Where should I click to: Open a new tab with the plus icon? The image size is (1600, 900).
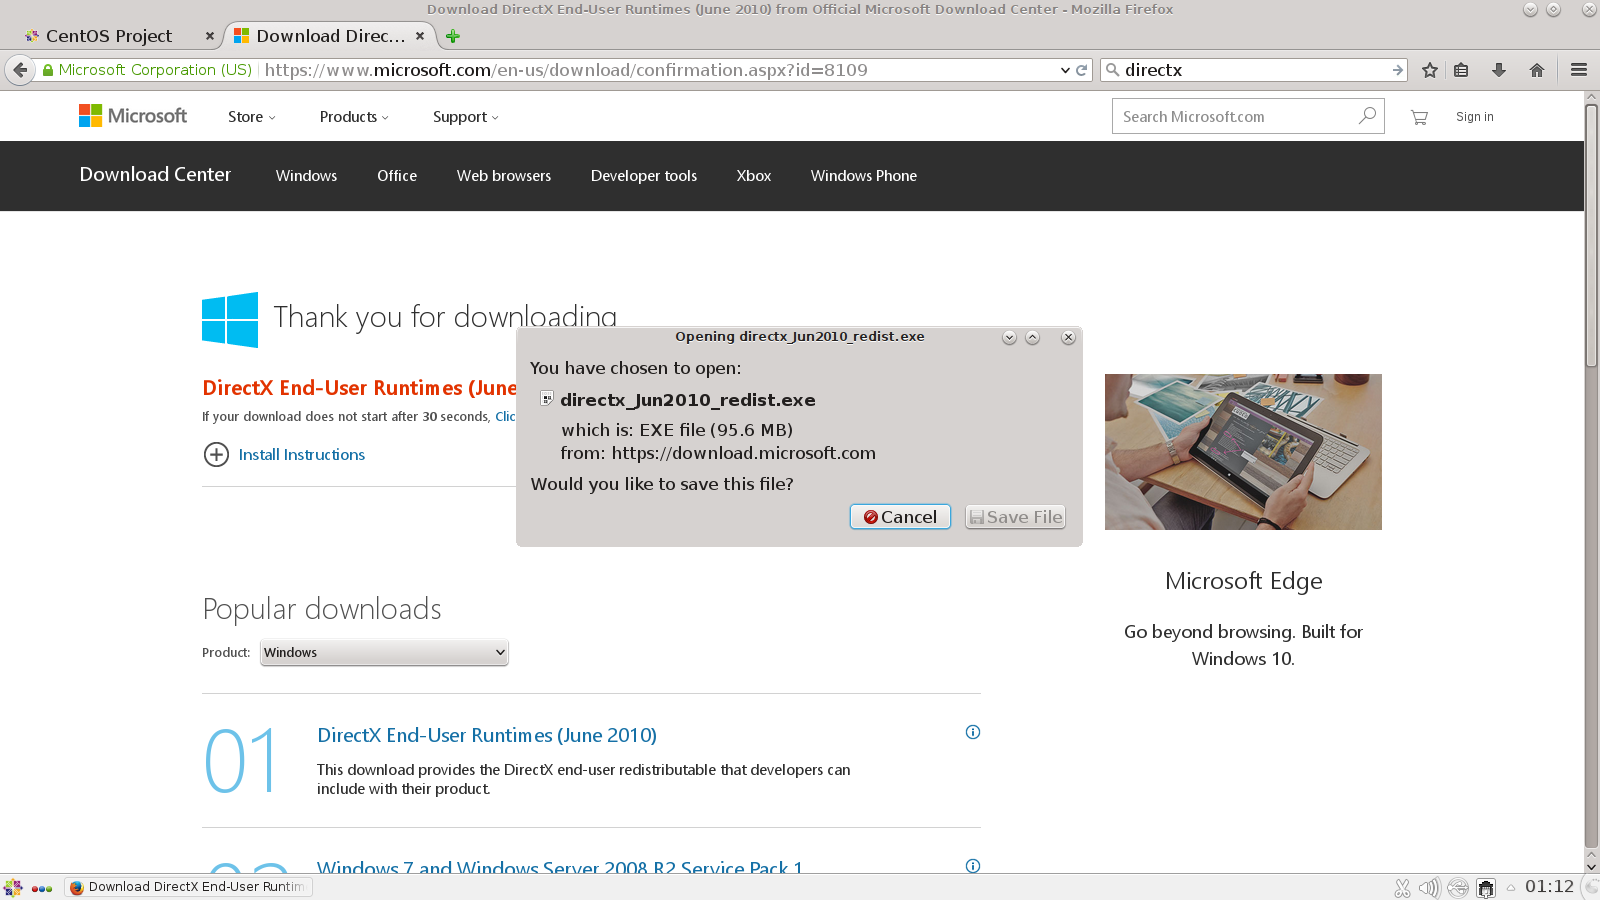(453, 36)
